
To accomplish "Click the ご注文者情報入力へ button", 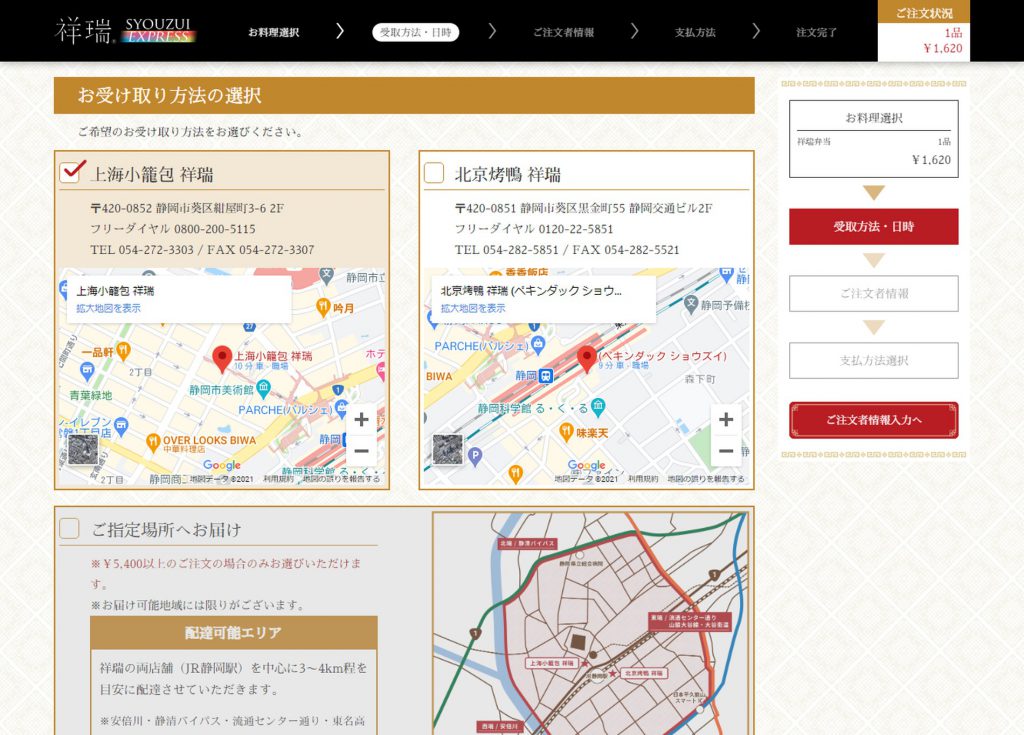I will coord(874,419).
